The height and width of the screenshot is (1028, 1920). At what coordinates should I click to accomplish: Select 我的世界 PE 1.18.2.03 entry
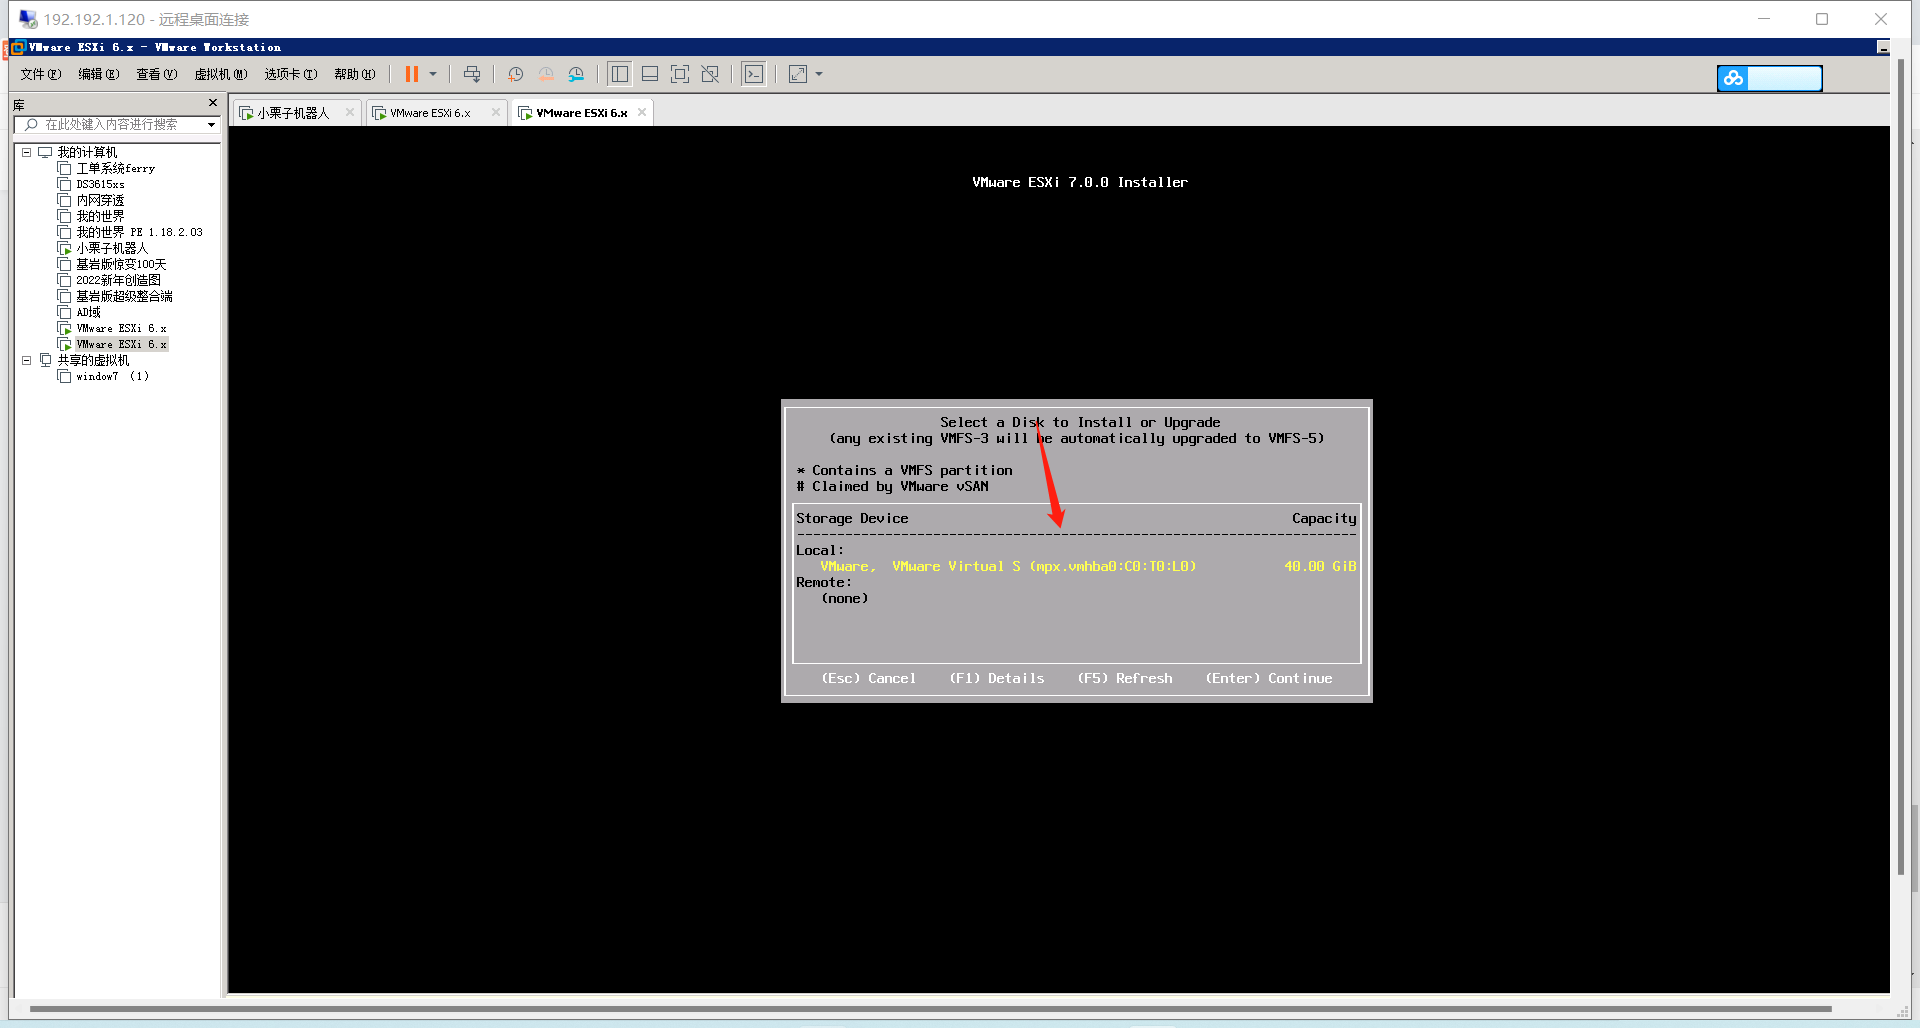[139, 233]
